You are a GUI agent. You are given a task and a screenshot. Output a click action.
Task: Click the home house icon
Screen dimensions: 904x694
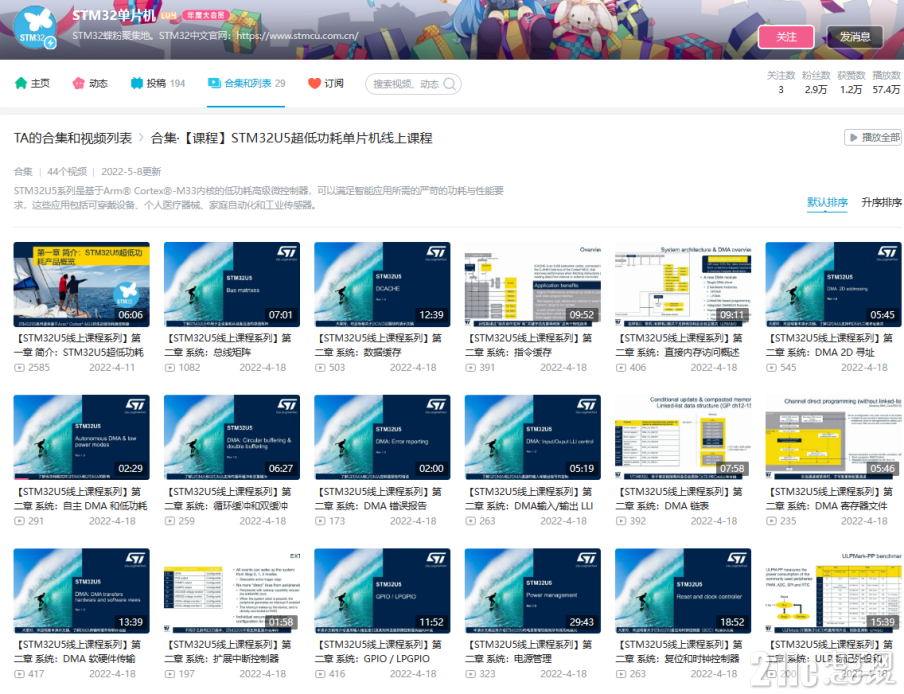pyautogui.click(x=21, y=84)
